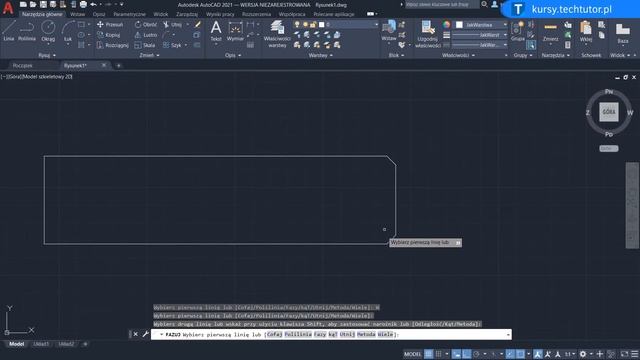
Task: Choose the Cofaj command option
Action: tap(274, 334)
